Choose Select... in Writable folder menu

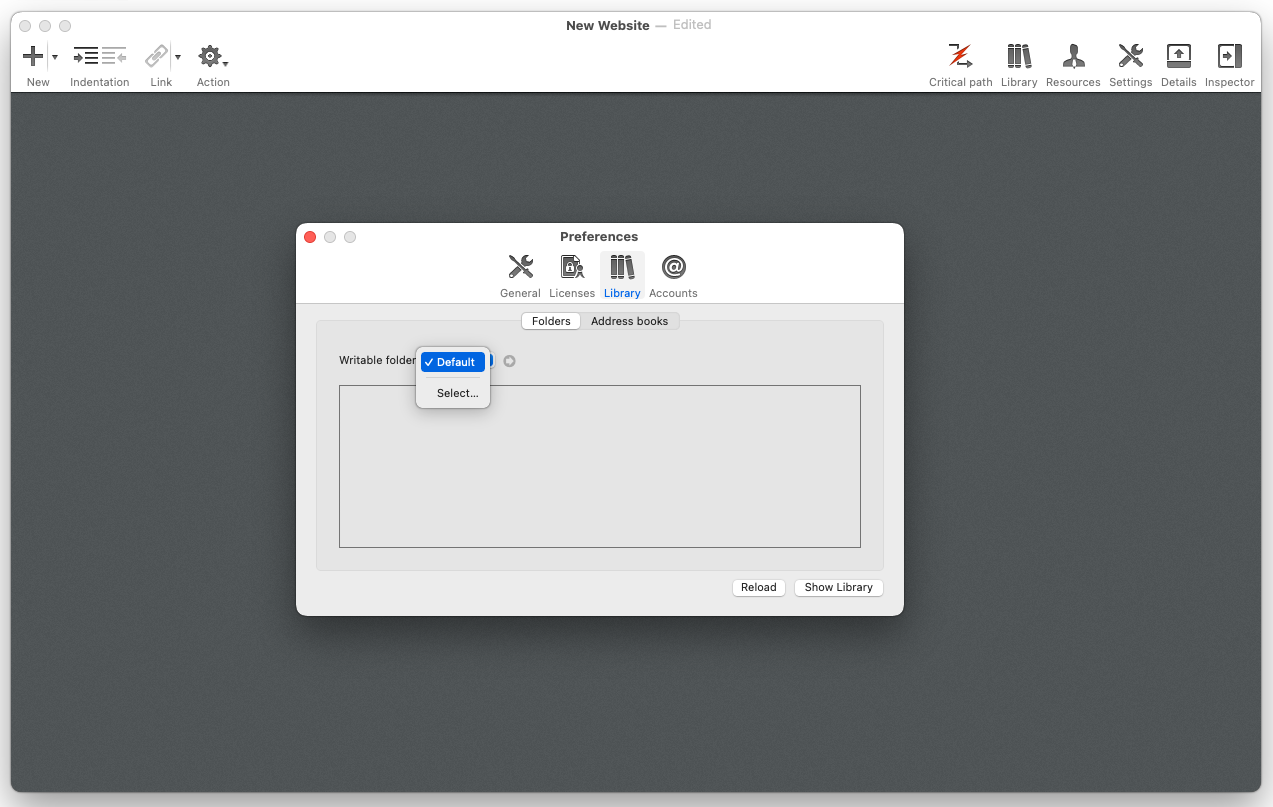click(457, 393)
